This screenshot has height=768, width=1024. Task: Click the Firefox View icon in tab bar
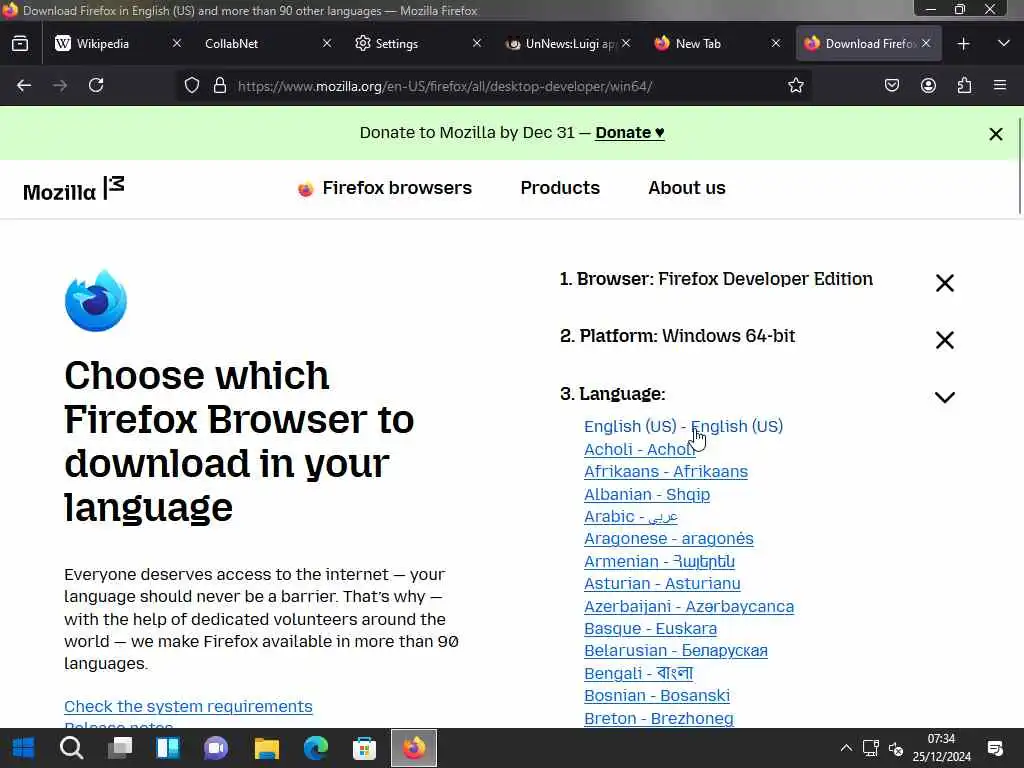[20, 44]
